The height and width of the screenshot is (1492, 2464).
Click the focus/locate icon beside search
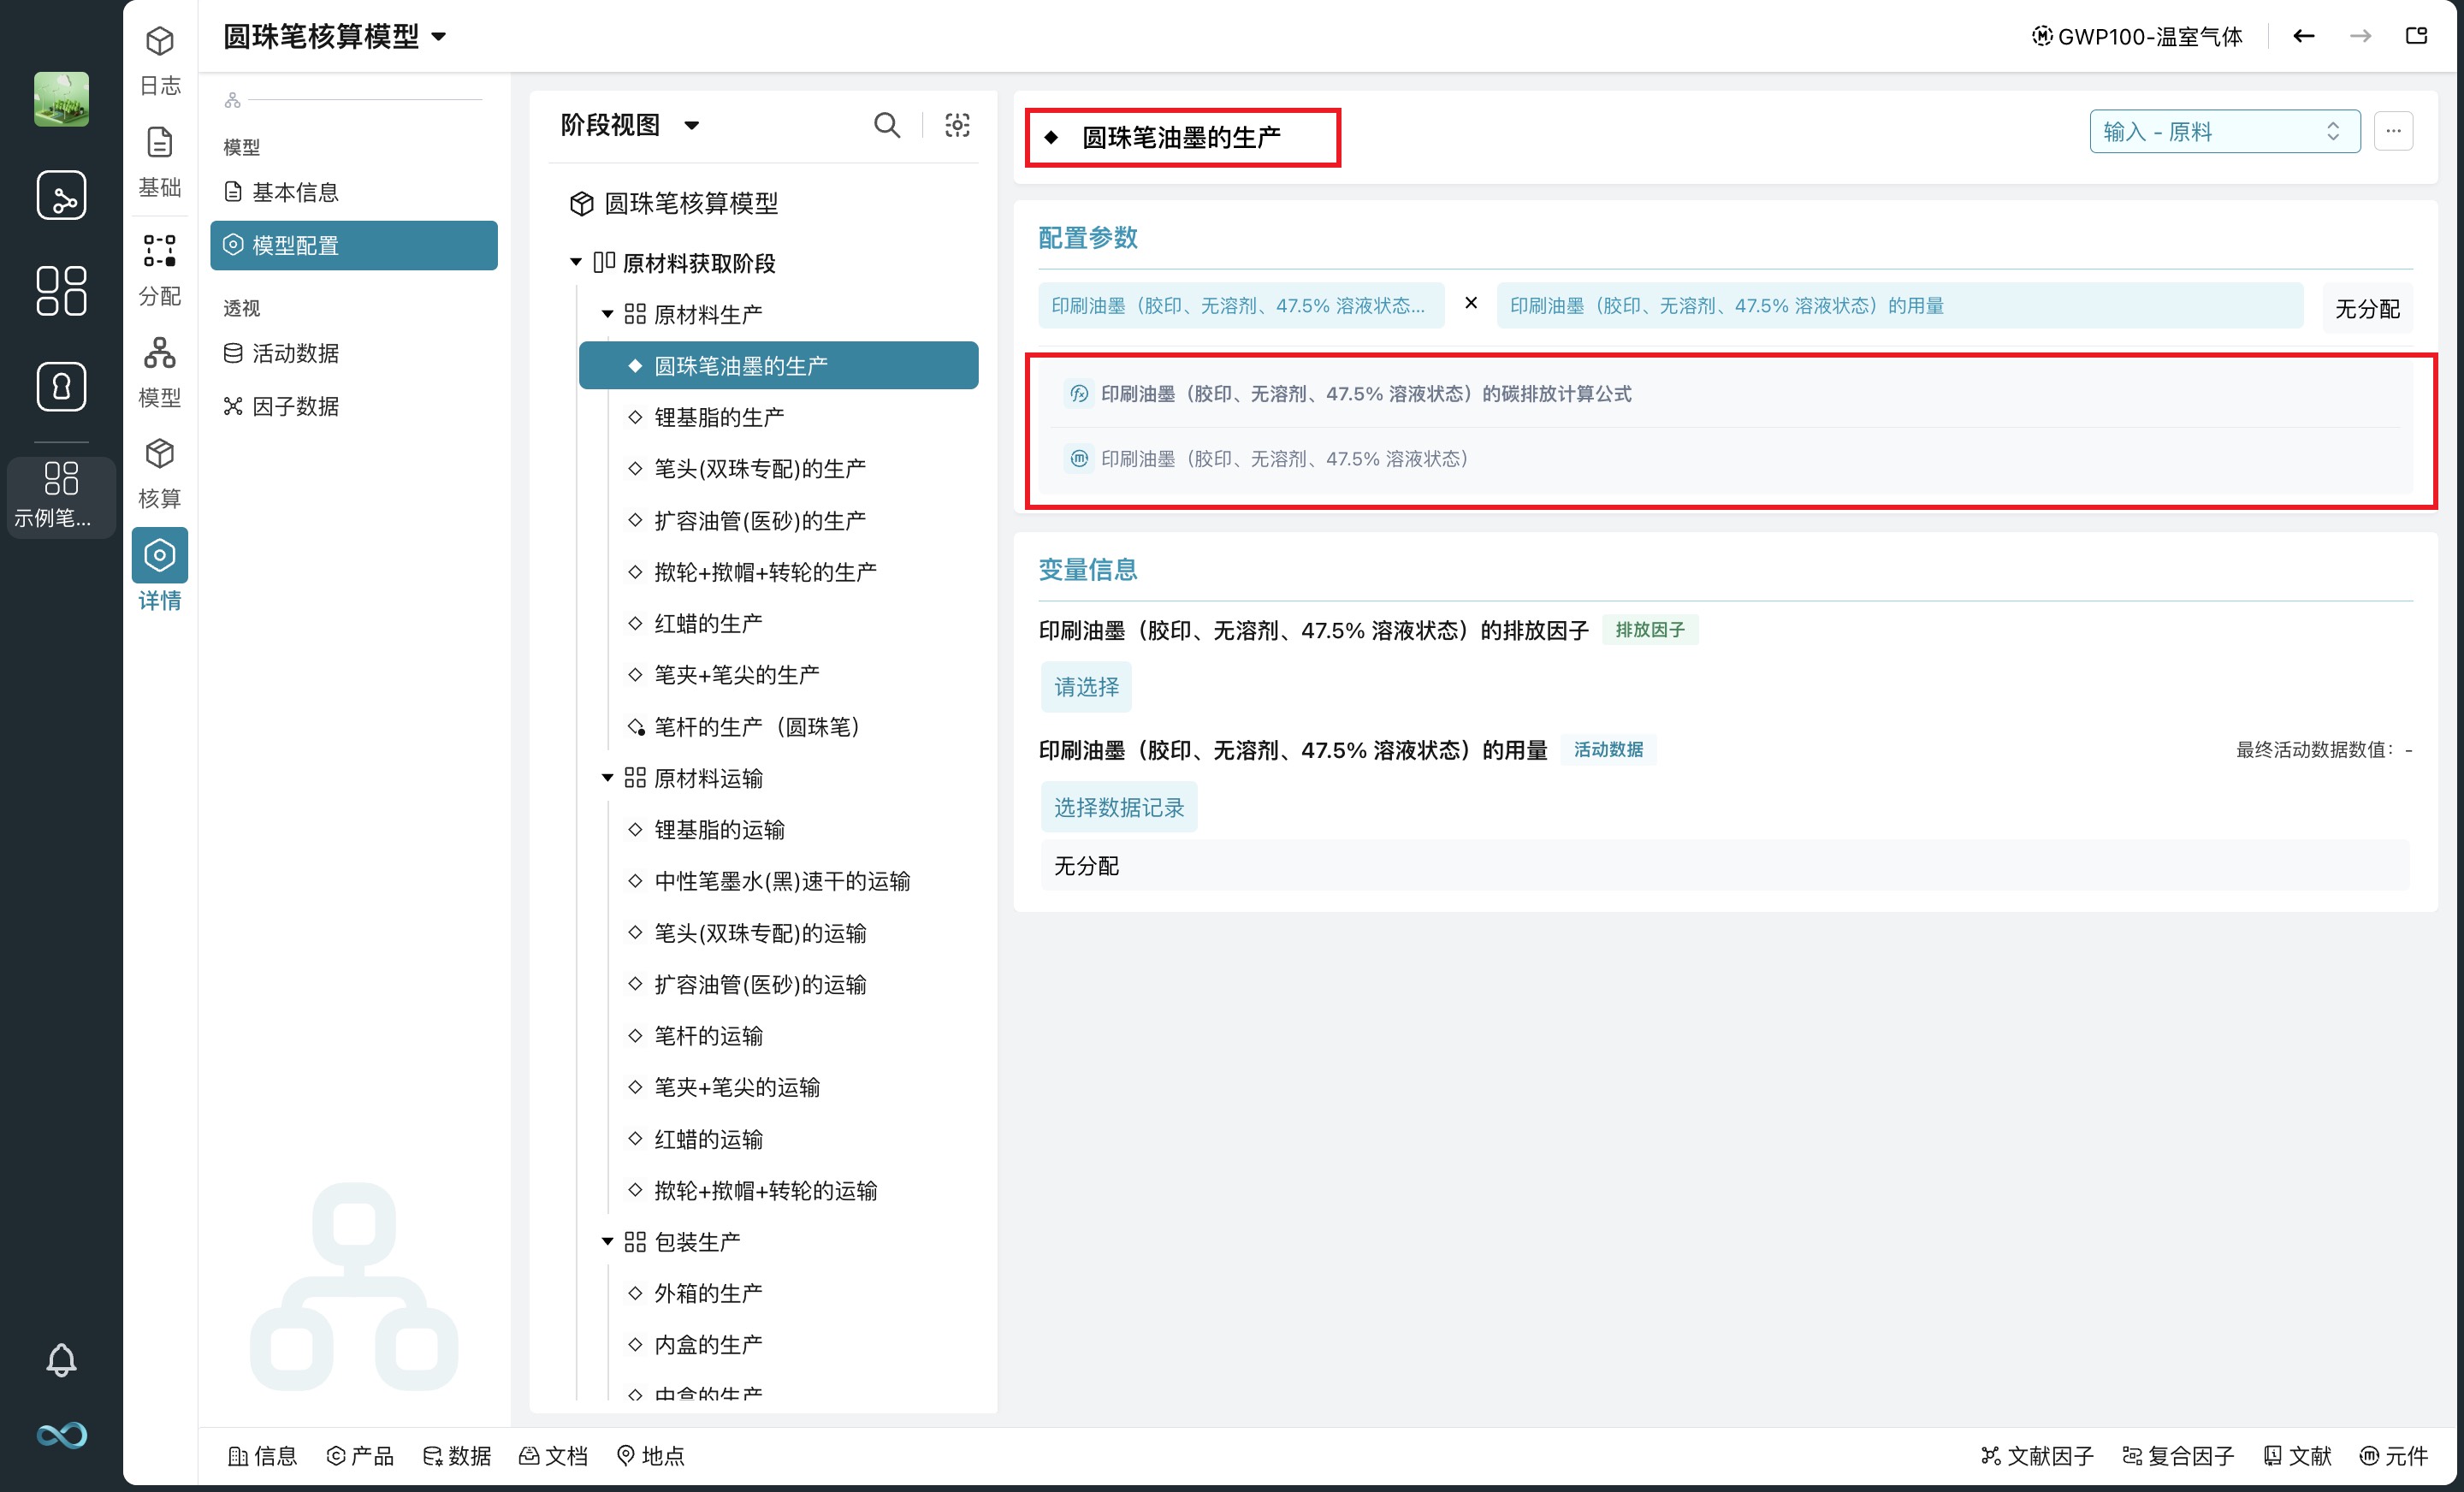[x=957, y=125]
